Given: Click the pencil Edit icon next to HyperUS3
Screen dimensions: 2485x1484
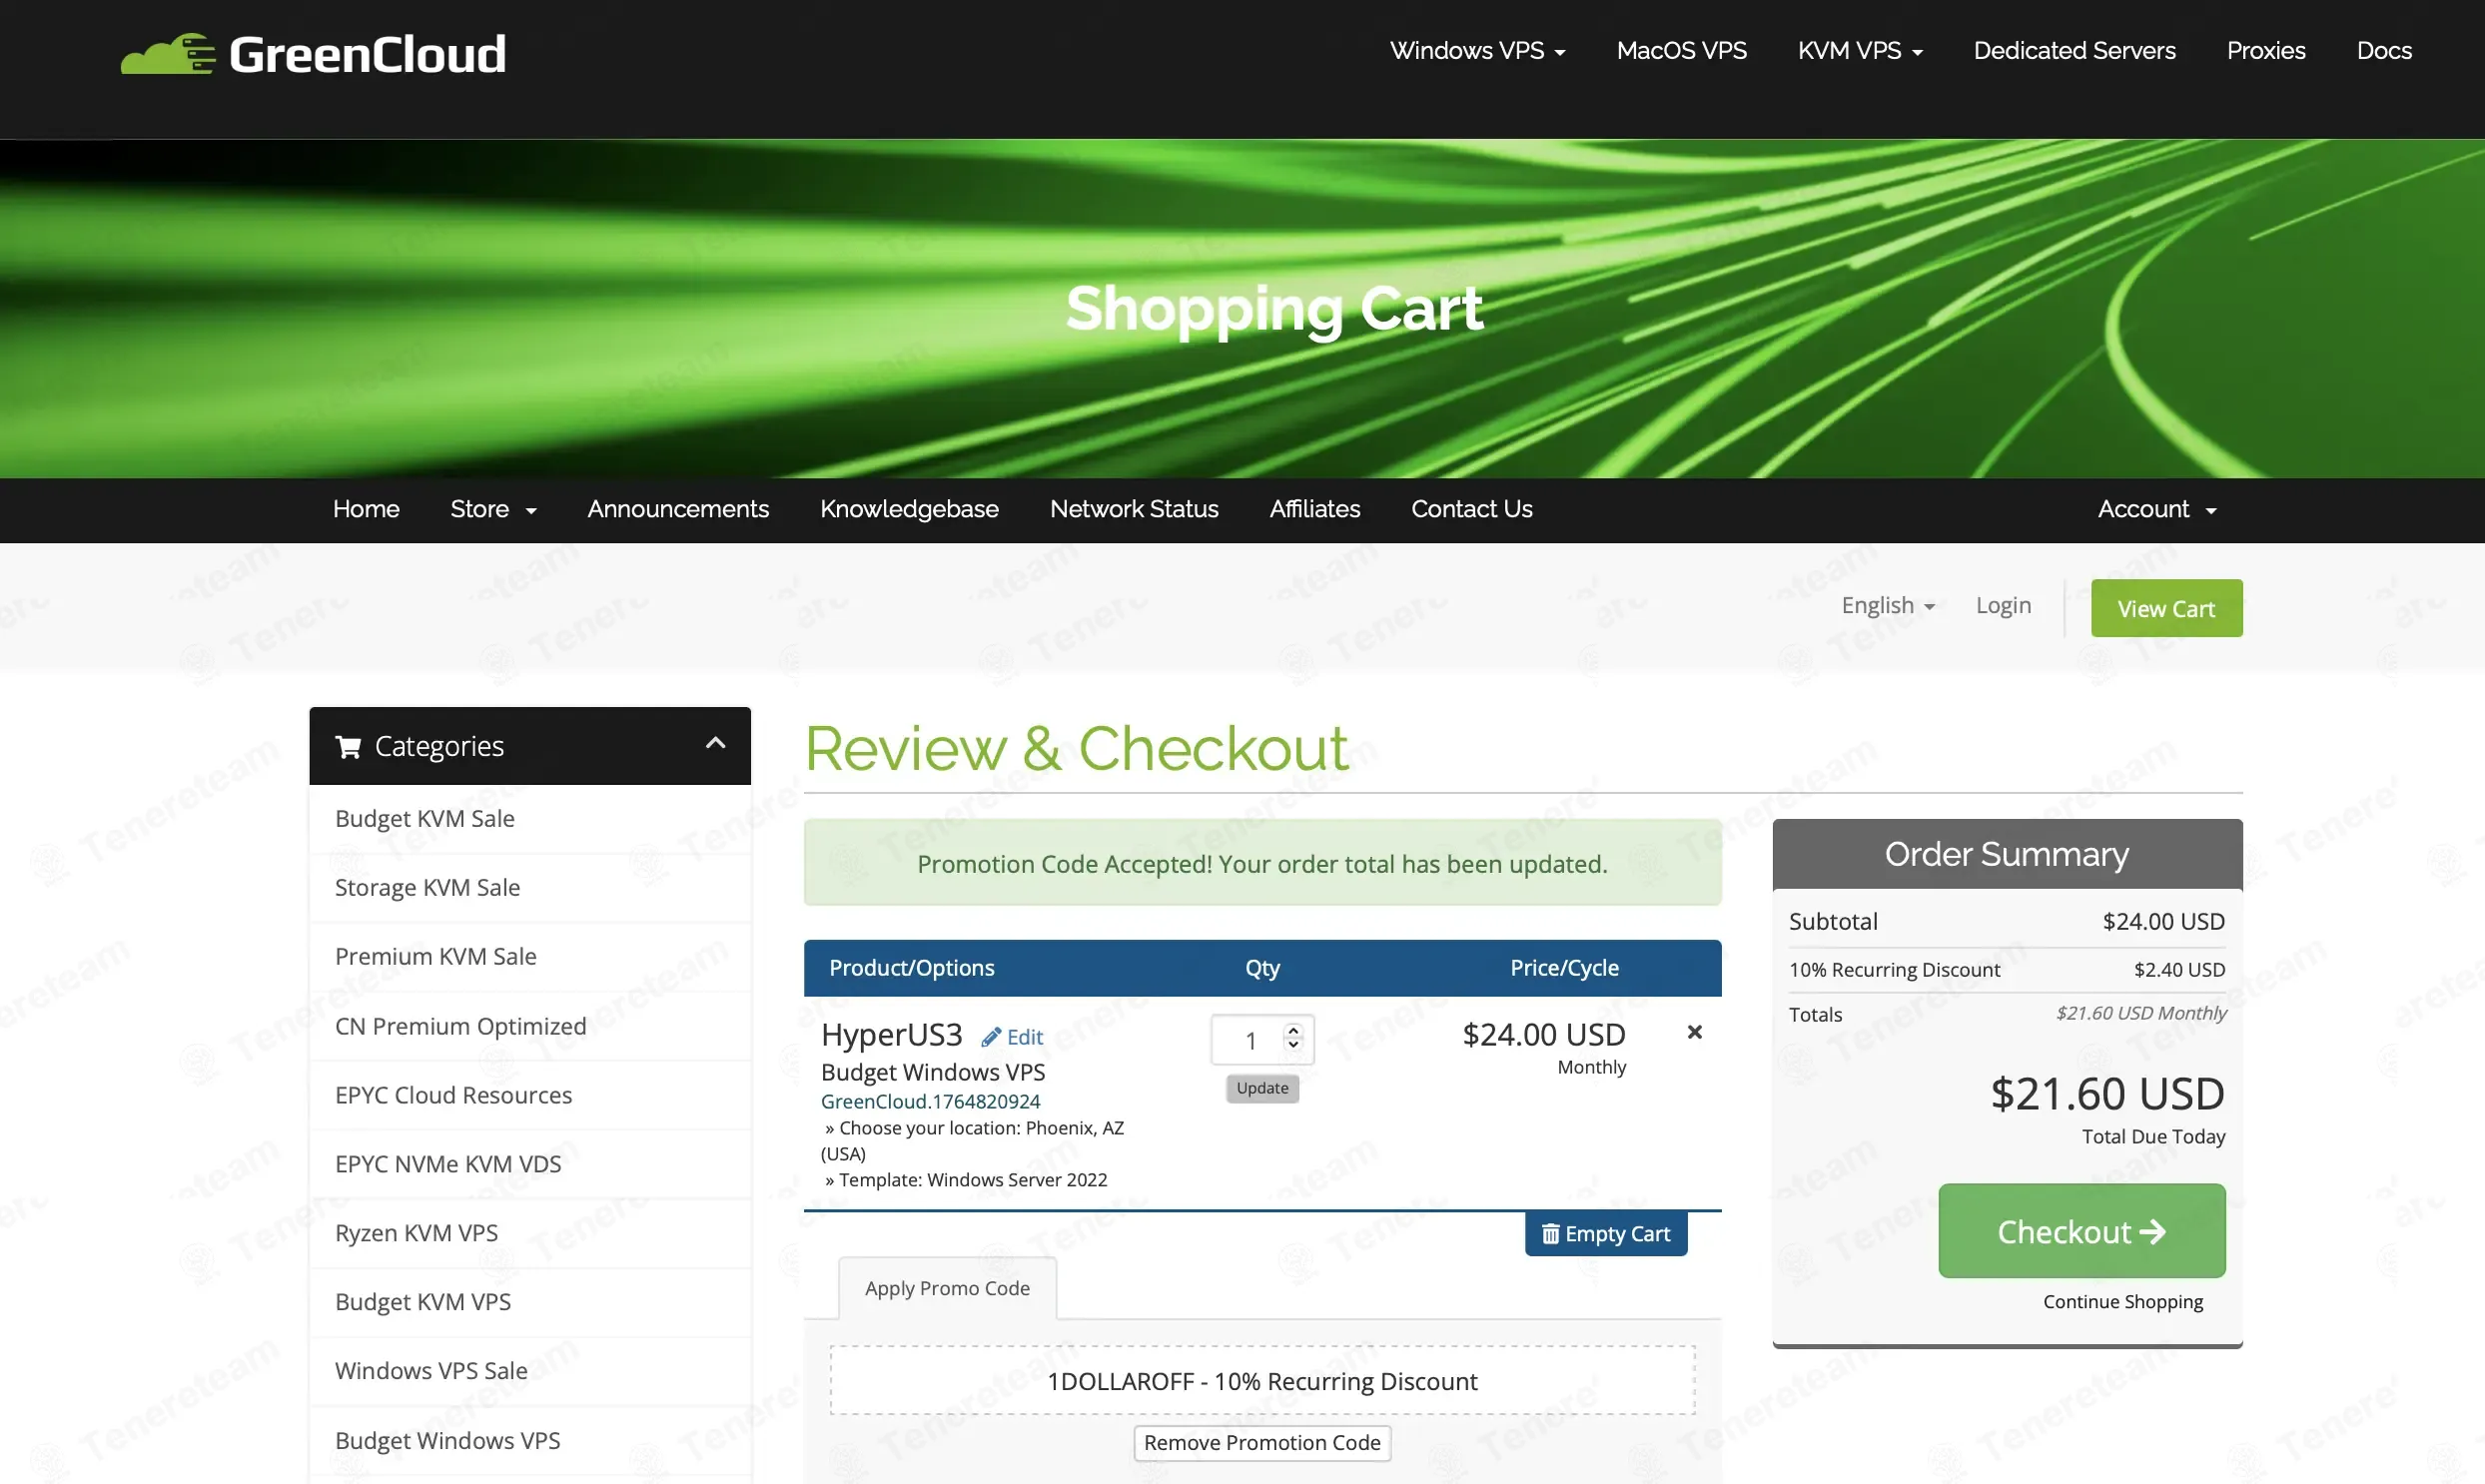Looking at the screenshot, I should tap(991, 1037).
